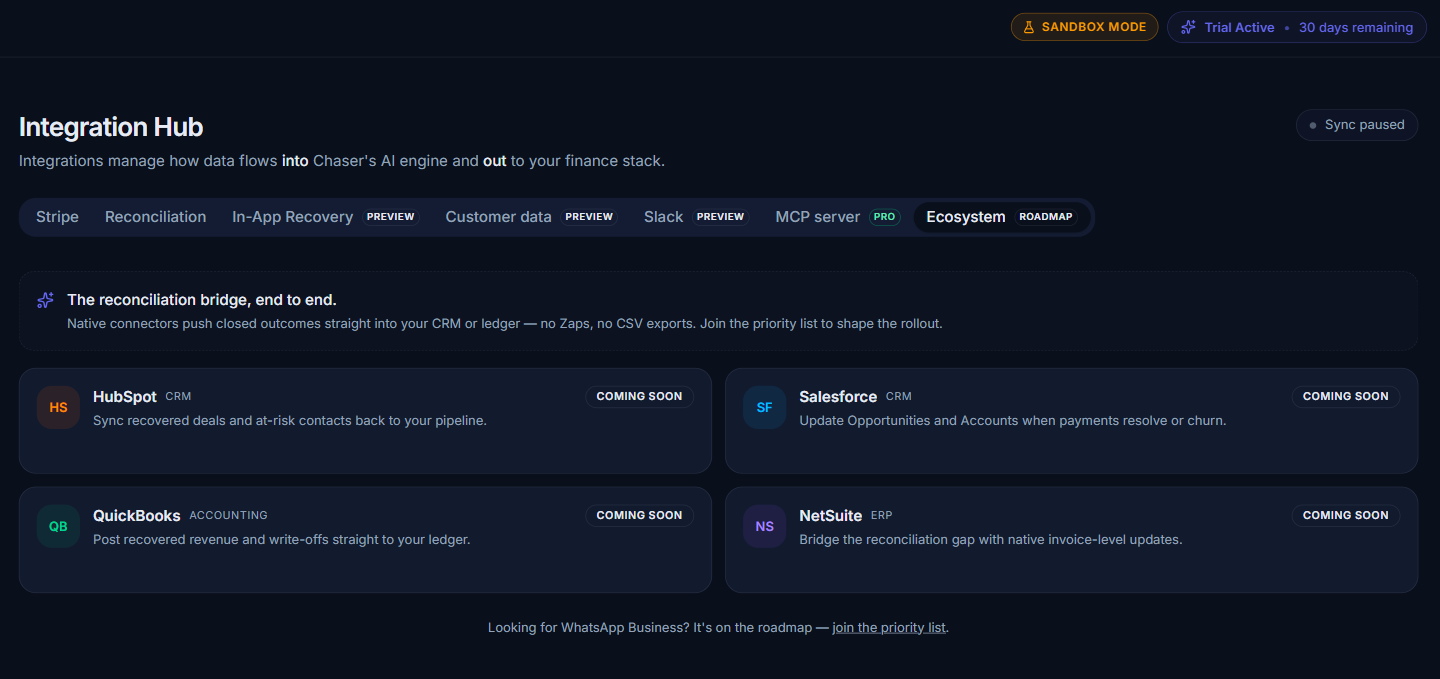
Task: Click the Salesforce SF logo icon
Action: [x=764, y=407]
